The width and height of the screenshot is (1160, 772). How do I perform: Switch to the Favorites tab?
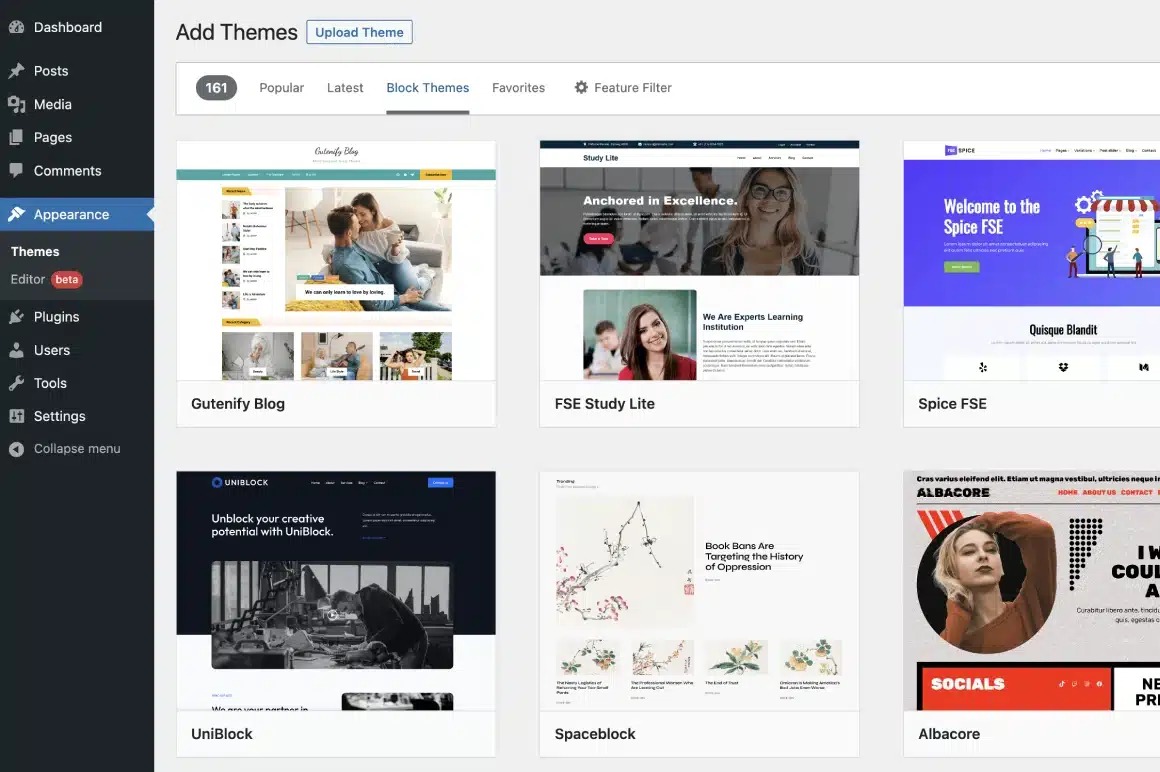(519, 88)
